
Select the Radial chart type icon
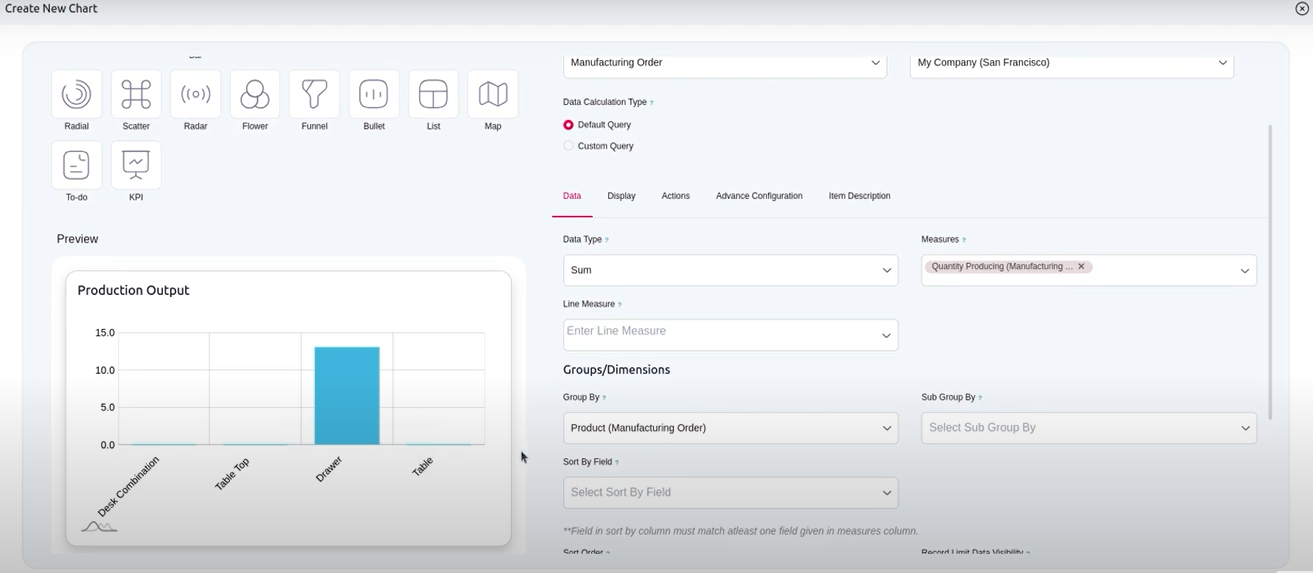pyautogui.click(x=76, y=95)
